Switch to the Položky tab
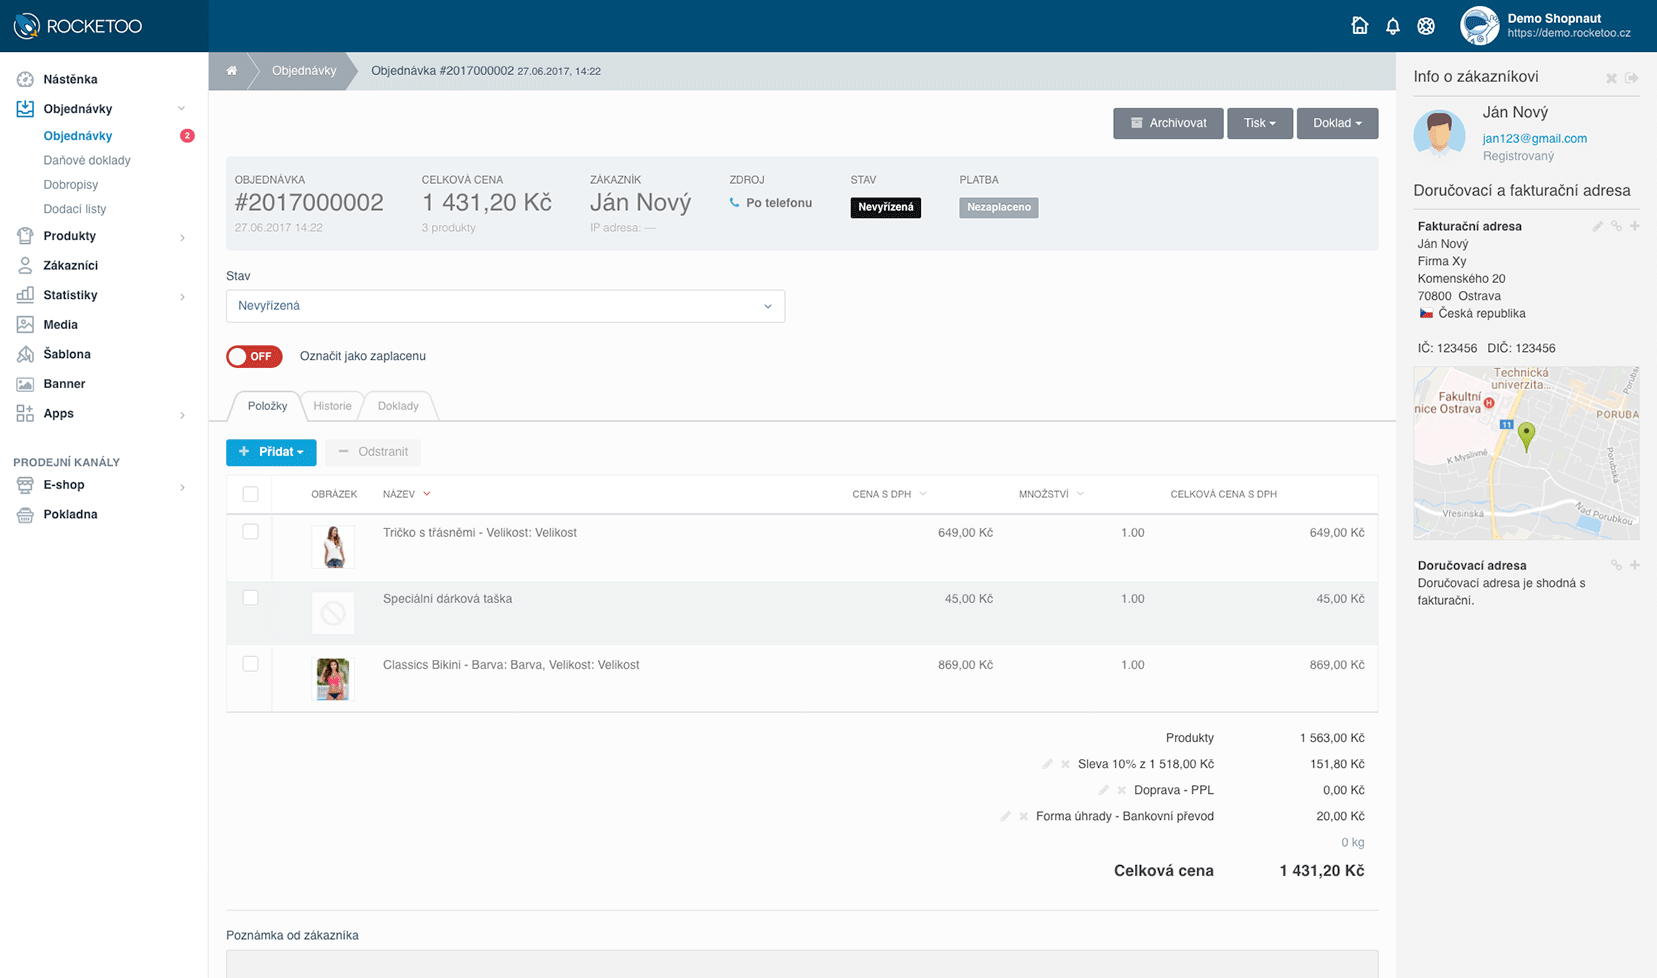Image resolution: width=1657 pixels, height=978 pixels. coord(267,406)
